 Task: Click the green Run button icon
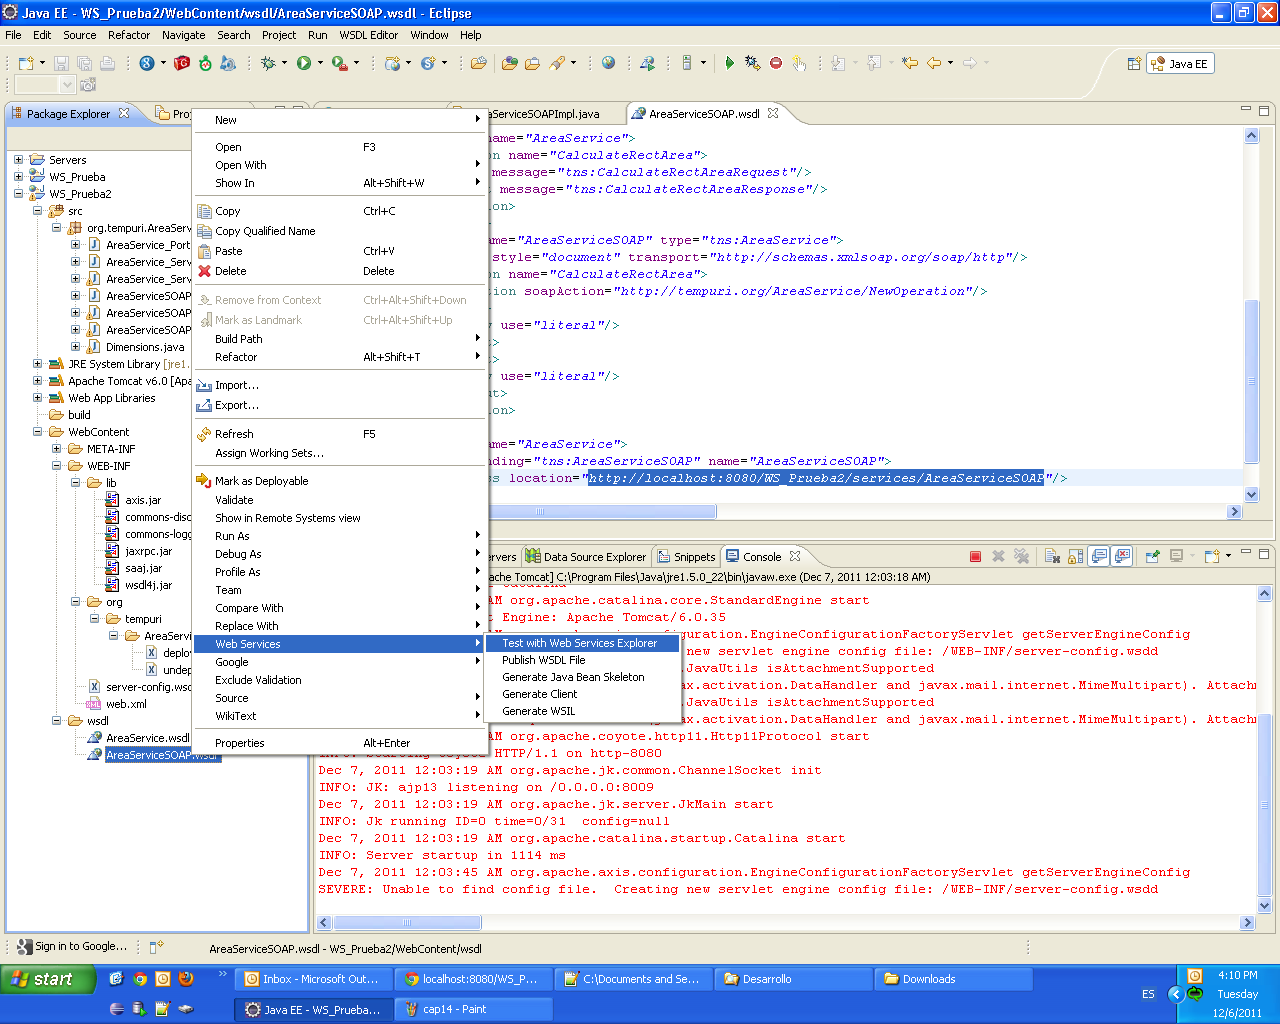pos(304,63)
